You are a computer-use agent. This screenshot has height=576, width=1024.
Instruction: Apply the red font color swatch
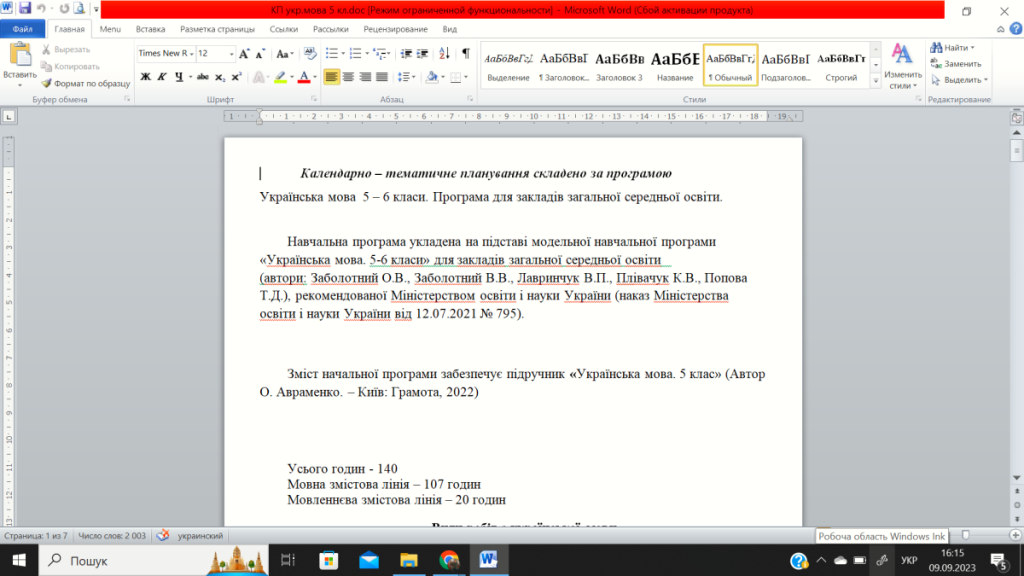tap(305, 77)
